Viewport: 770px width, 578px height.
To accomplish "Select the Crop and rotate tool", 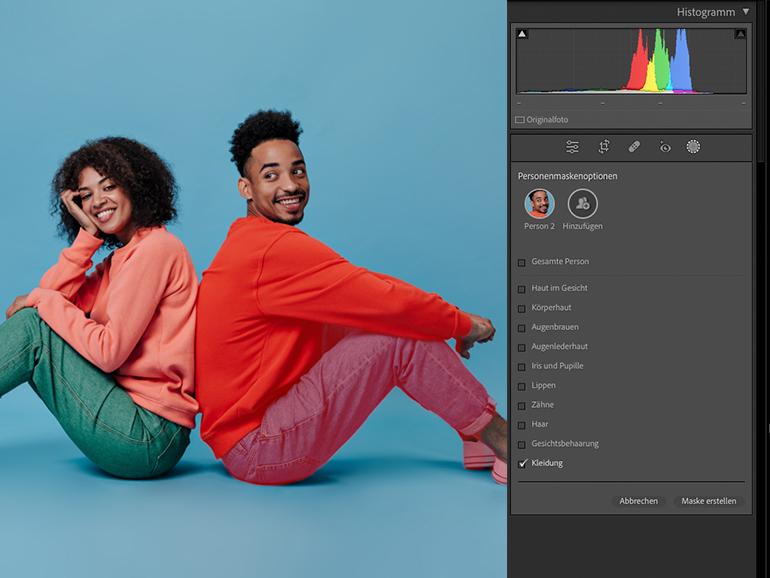I will (604, 147).
